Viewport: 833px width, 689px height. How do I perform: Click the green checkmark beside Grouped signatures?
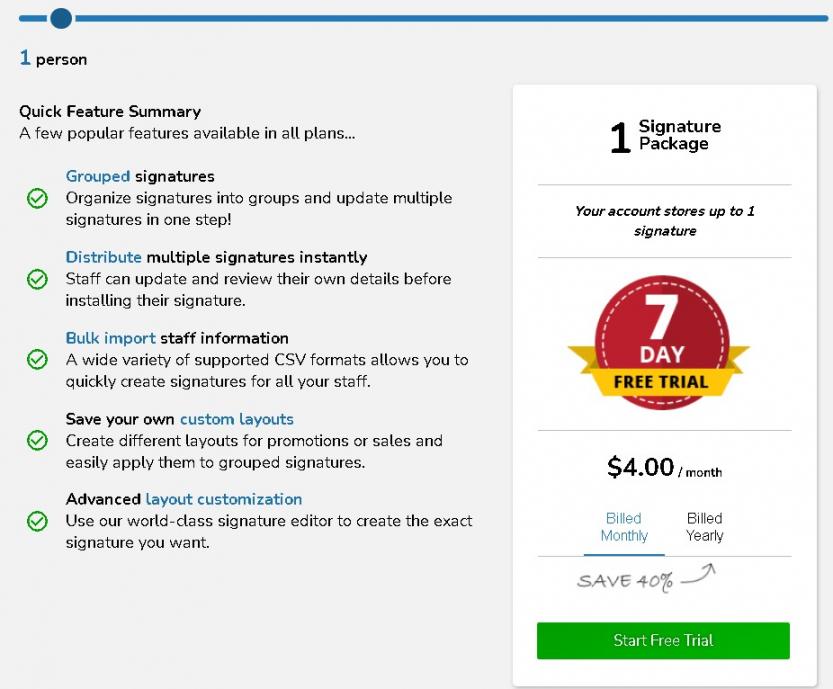coord(37,198)
